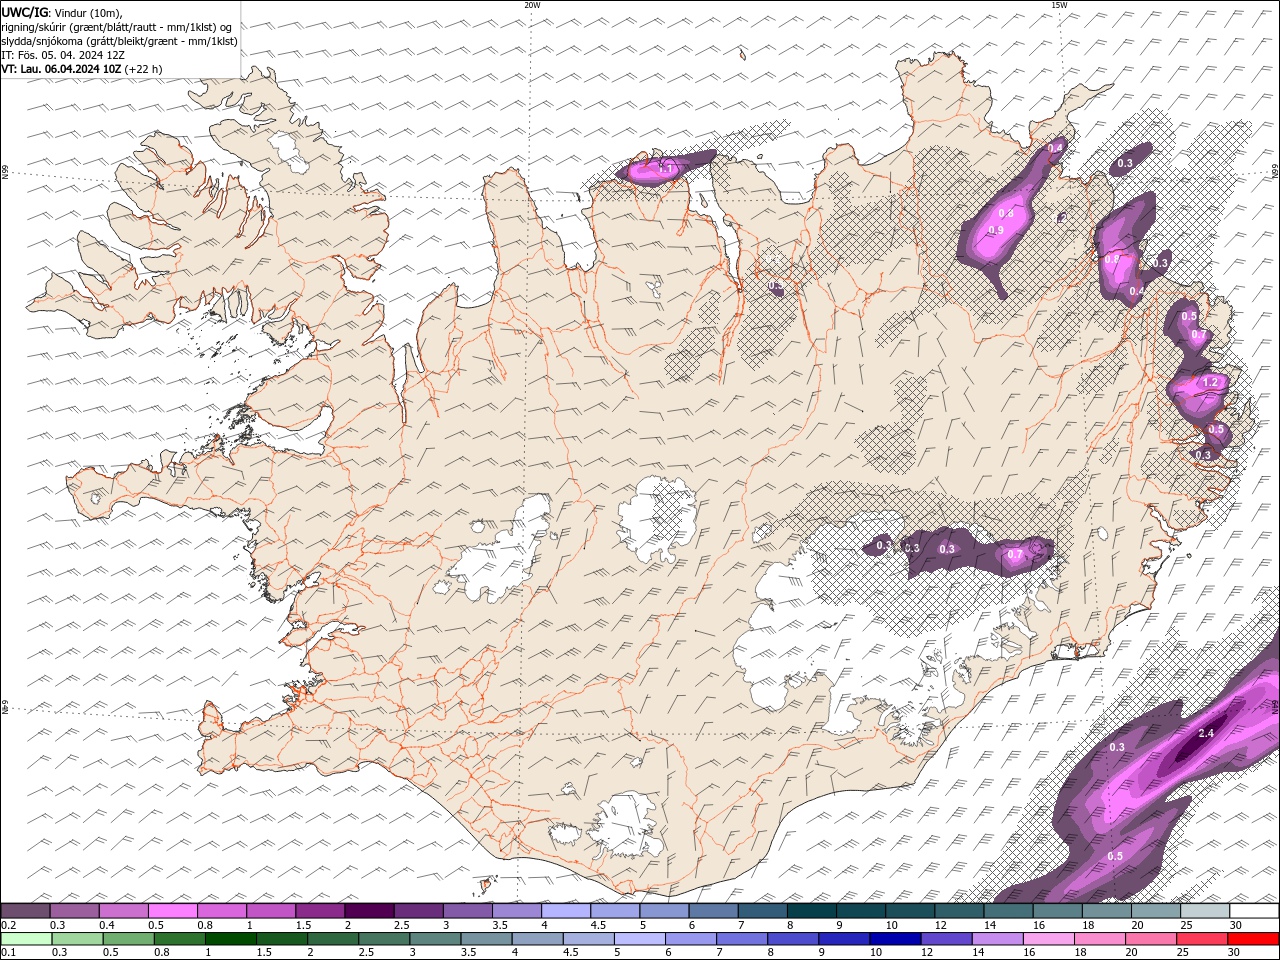Click the '3.5' label on the lower rain scale
Viewport: 1280px width, 960px height.
pos(468,952)
